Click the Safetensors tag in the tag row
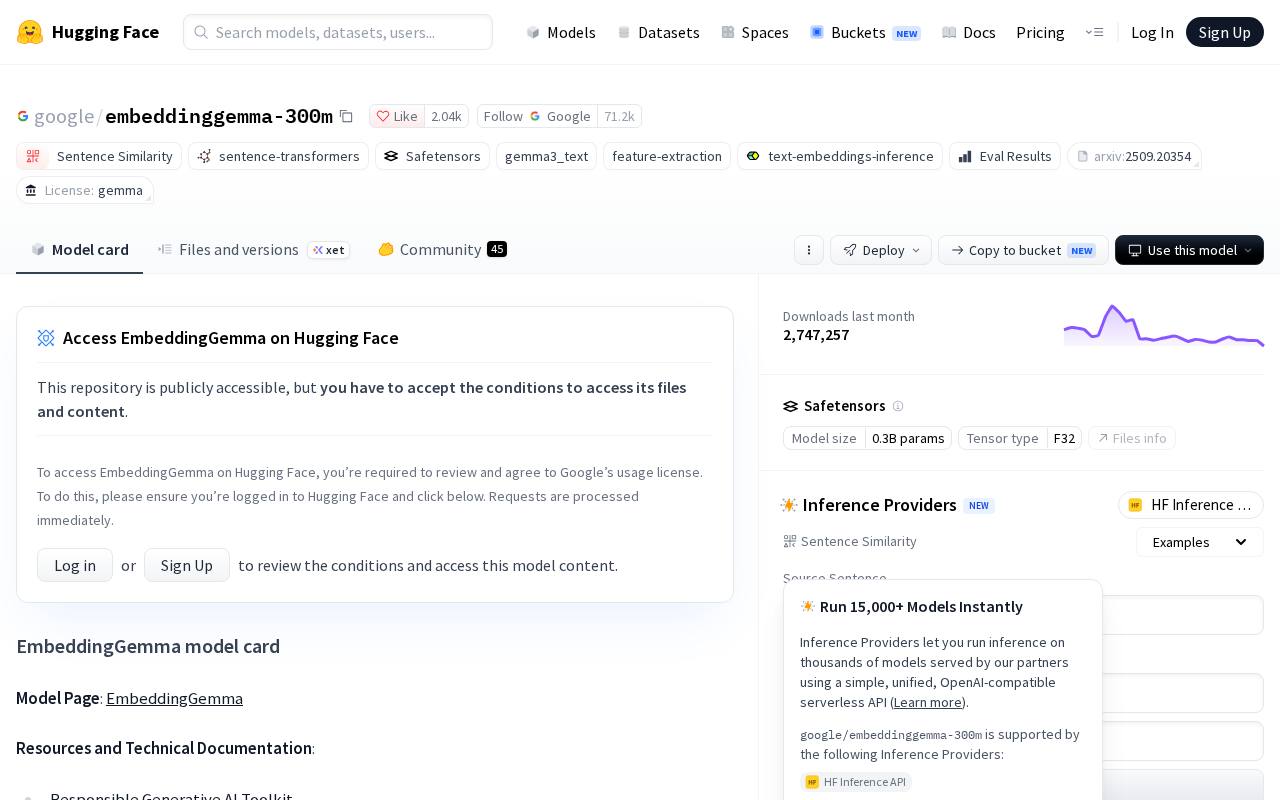 point(432,156)
